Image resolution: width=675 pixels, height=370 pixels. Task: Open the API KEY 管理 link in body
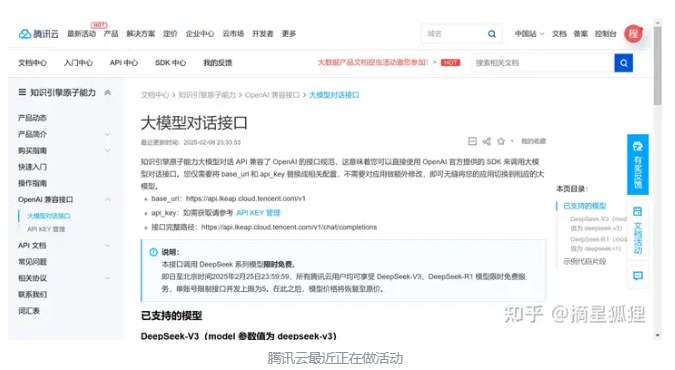258,213
